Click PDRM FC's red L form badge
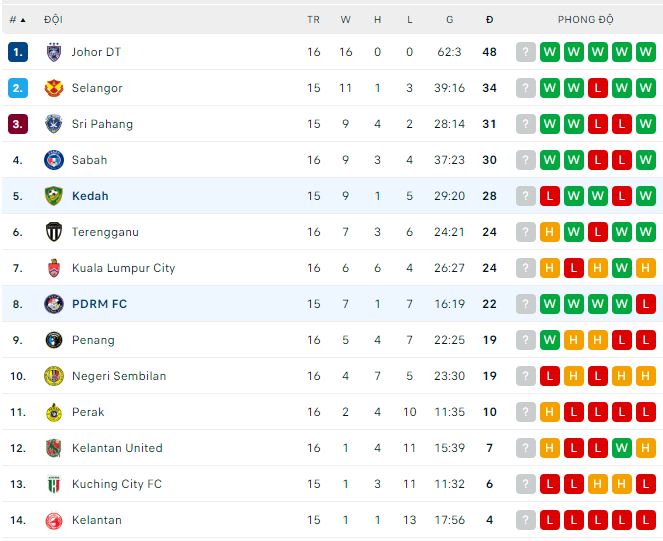Image resolution: width=663 pixels, height=541 pixels. point(646,304)
